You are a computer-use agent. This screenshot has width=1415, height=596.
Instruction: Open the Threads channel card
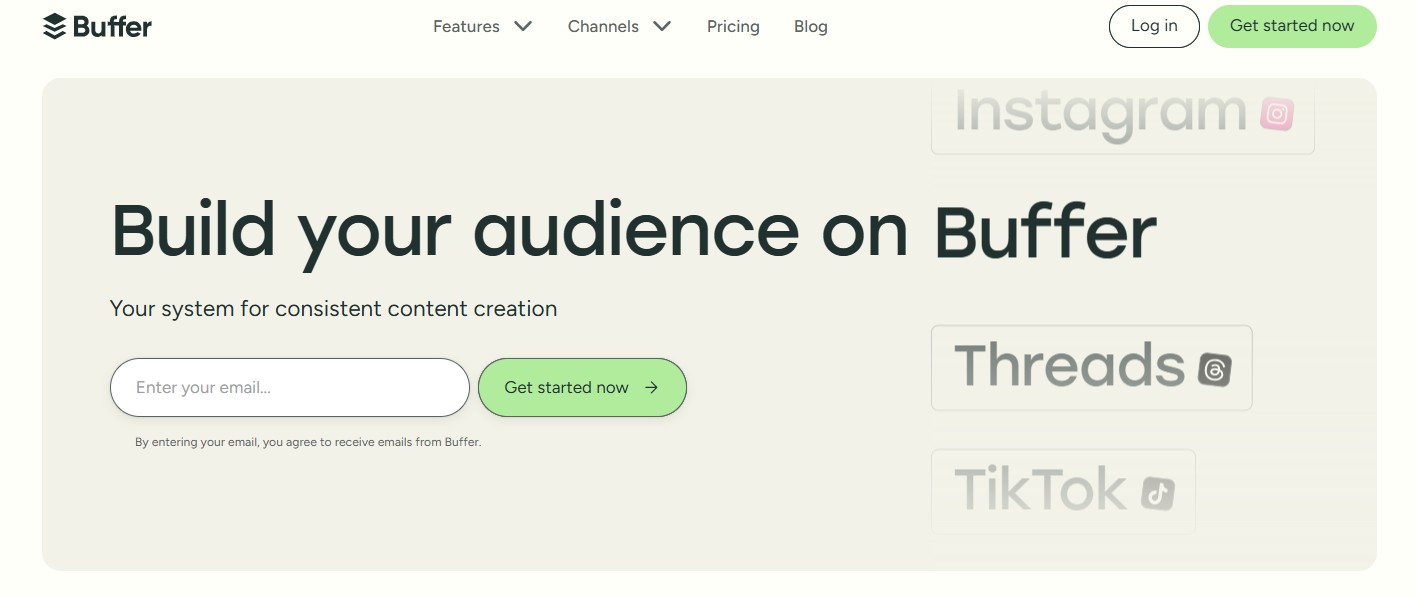pos(1090,368)
